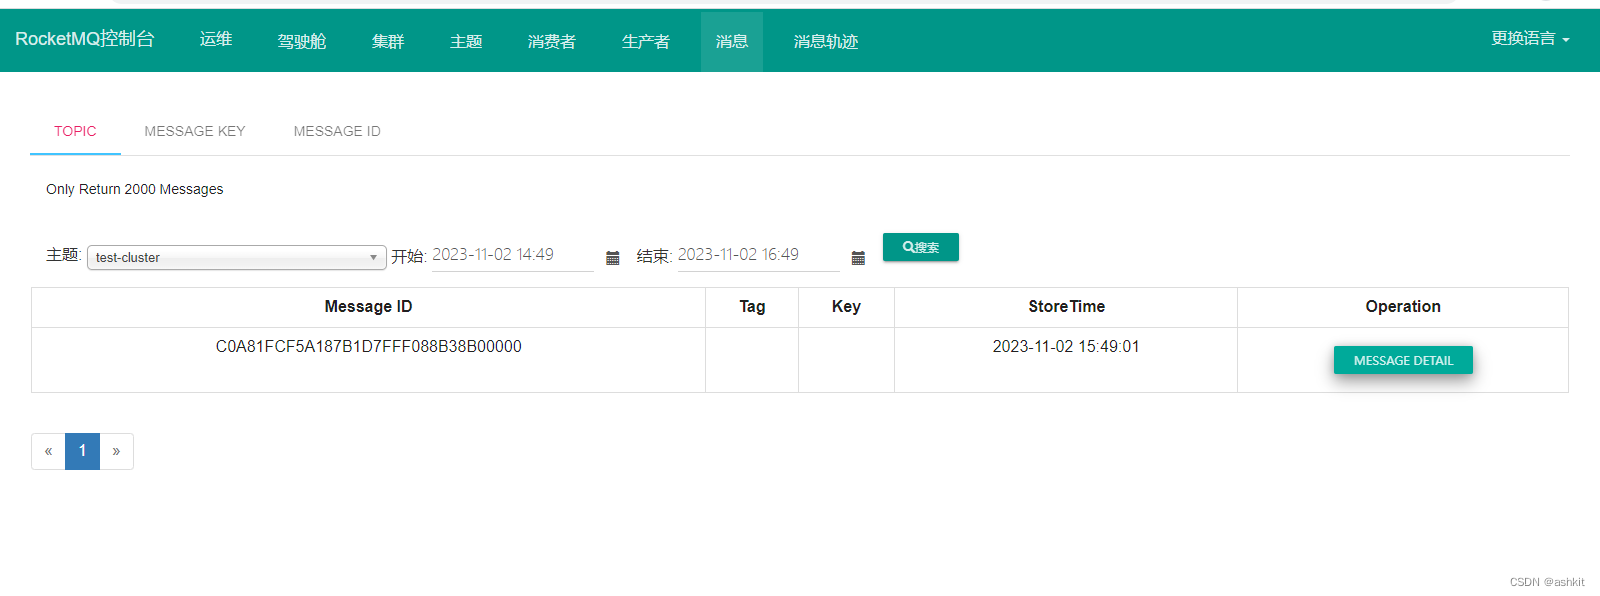
Task: Click the Tag column header
Action: point(752,307)
